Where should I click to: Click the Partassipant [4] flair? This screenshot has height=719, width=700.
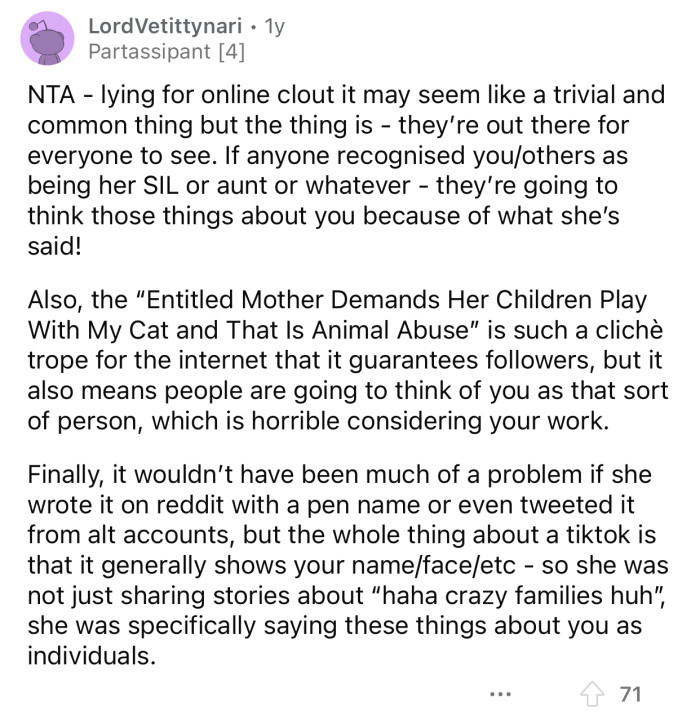166,50
